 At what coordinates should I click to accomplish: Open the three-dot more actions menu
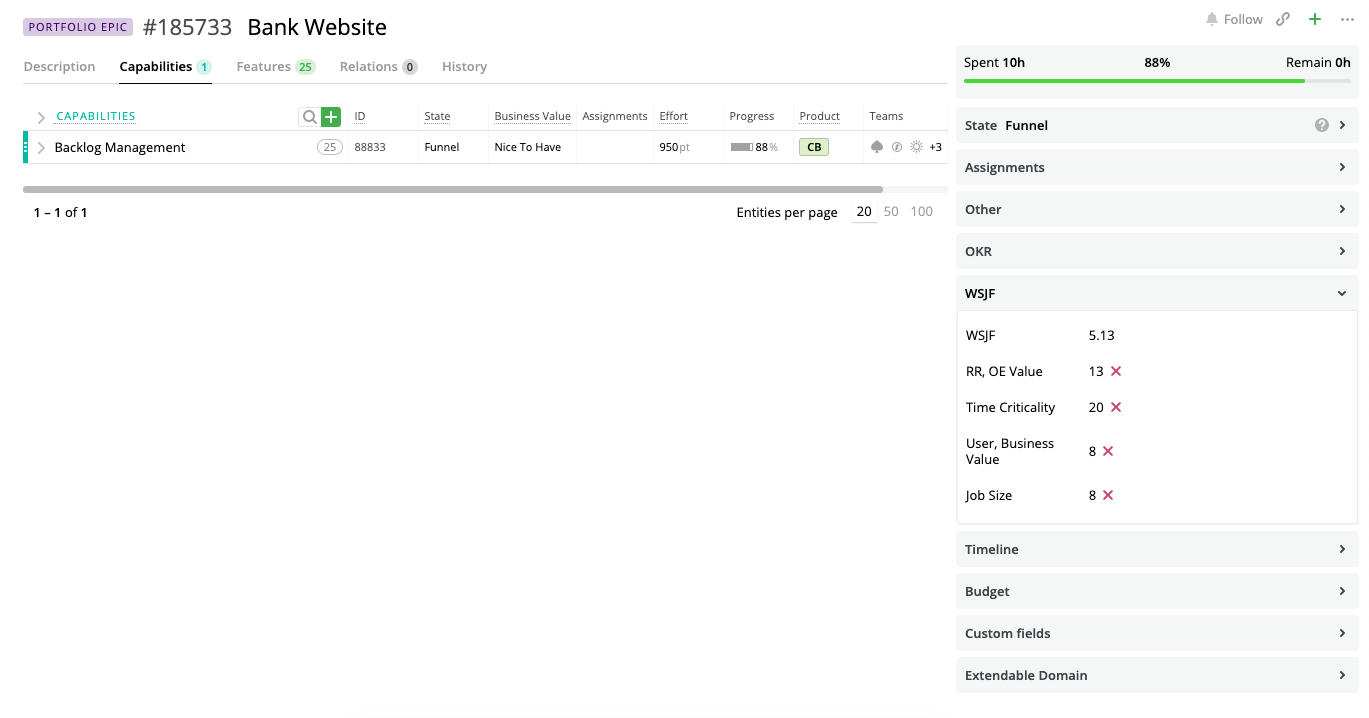point(1347,19)
